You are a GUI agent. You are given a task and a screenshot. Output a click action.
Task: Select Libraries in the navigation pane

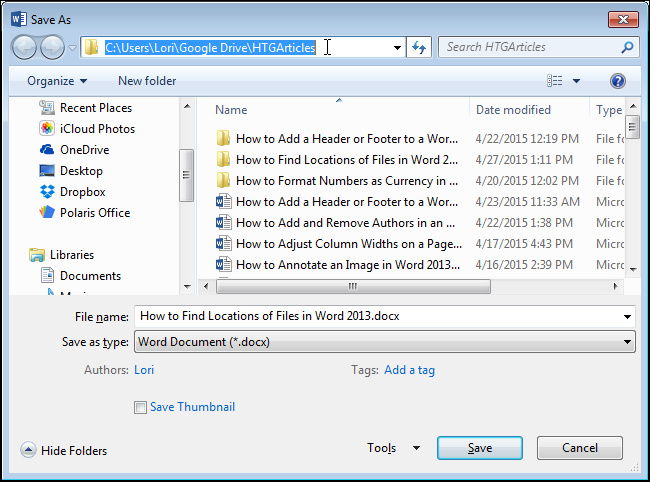[72, 254]
